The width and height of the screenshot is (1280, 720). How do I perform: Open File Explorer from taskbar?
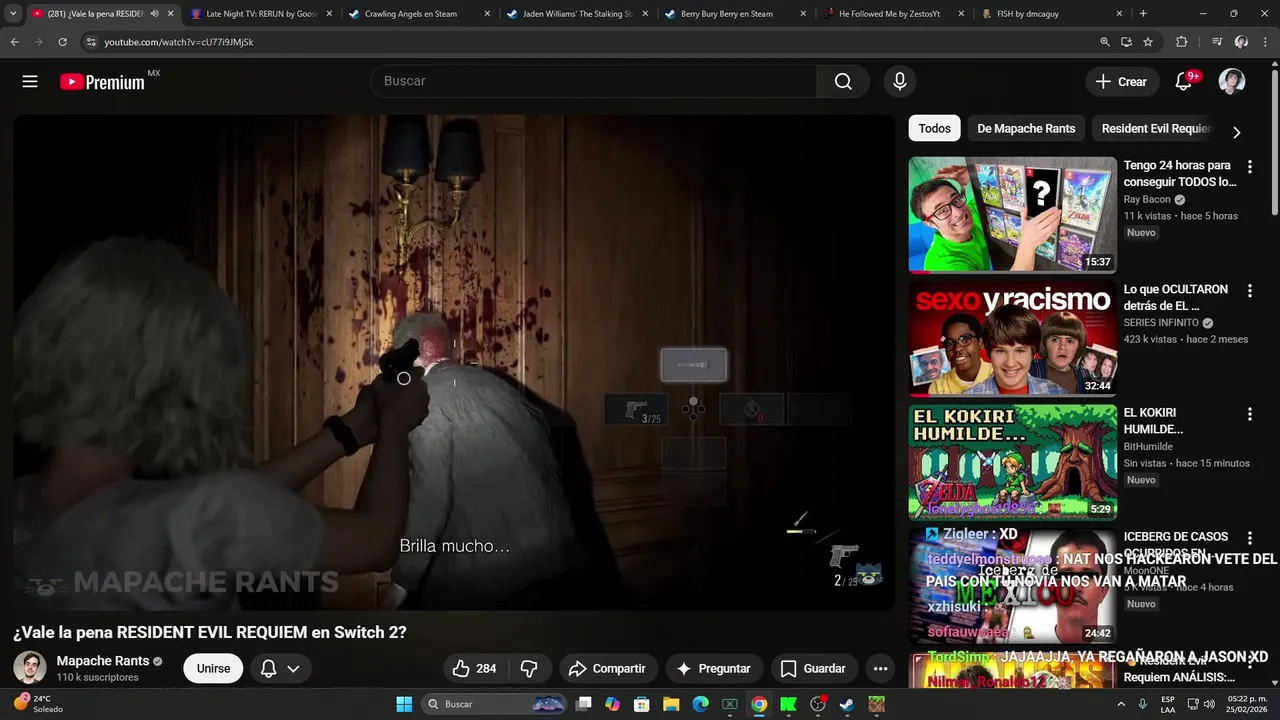671,704
